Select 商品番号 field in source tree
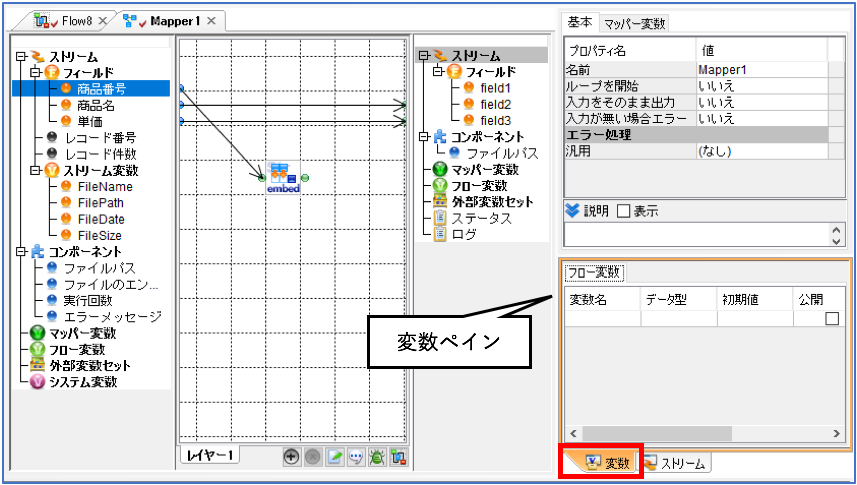 [102, 89]
